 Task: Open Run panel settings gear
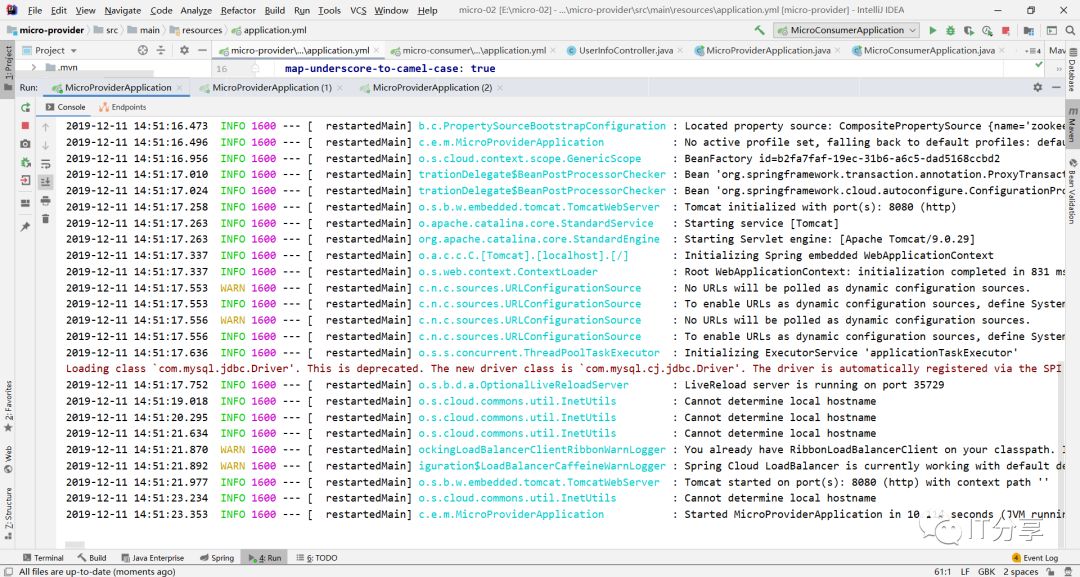click(1038, 87)
